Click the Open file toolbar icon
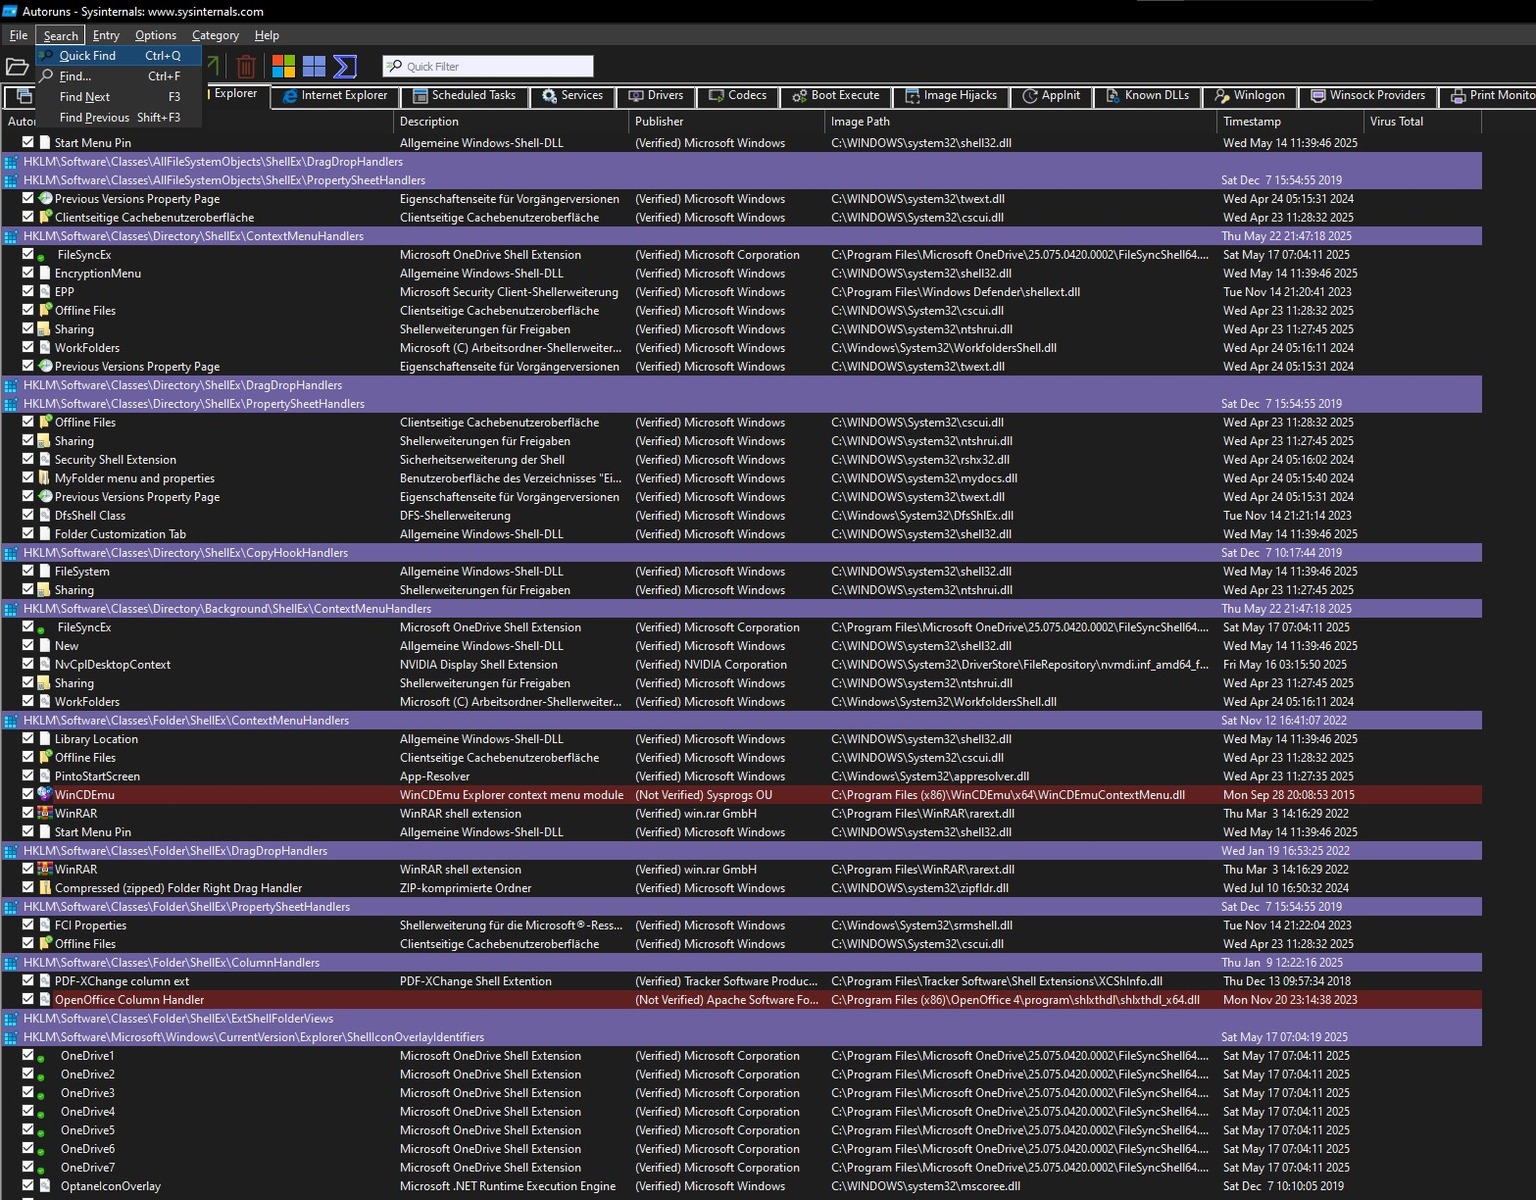 [x=17, y=67]
